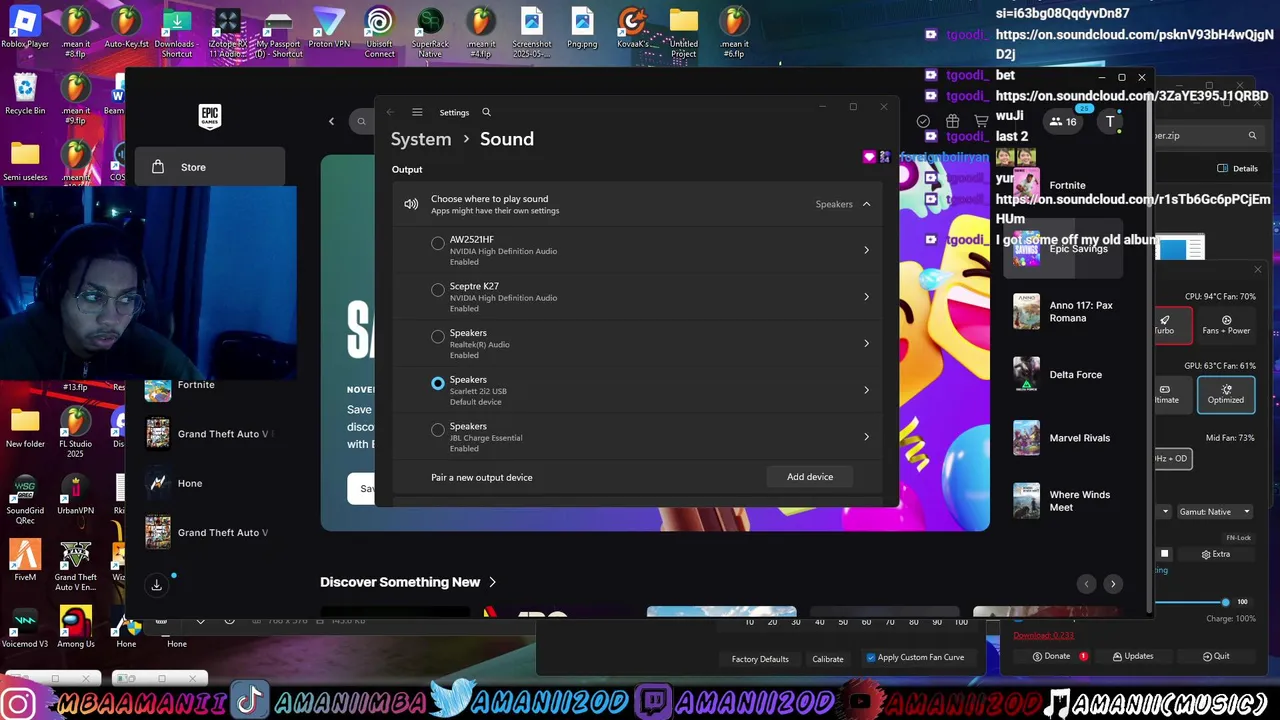The image size is (1280, 720).
Task: Open the Epic friends icon showing 16
Action: pos(1062,122)
